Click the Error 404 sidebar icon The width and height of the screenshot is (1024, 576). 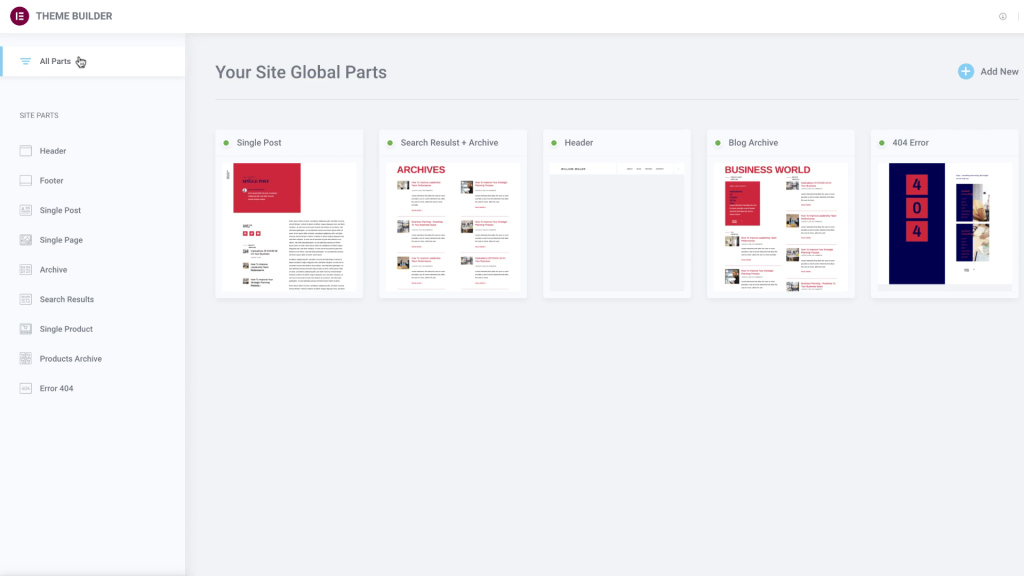point(26,388)
